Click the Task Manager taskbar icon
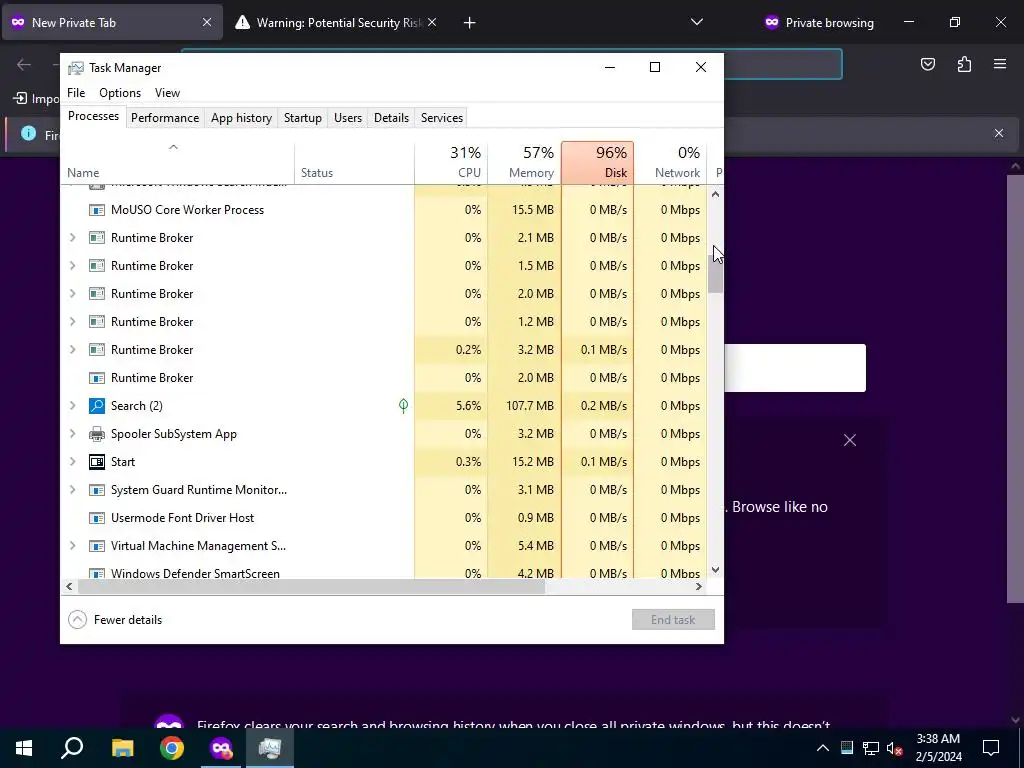Viewport: 1024px width, 768px height. pos(270,748)
